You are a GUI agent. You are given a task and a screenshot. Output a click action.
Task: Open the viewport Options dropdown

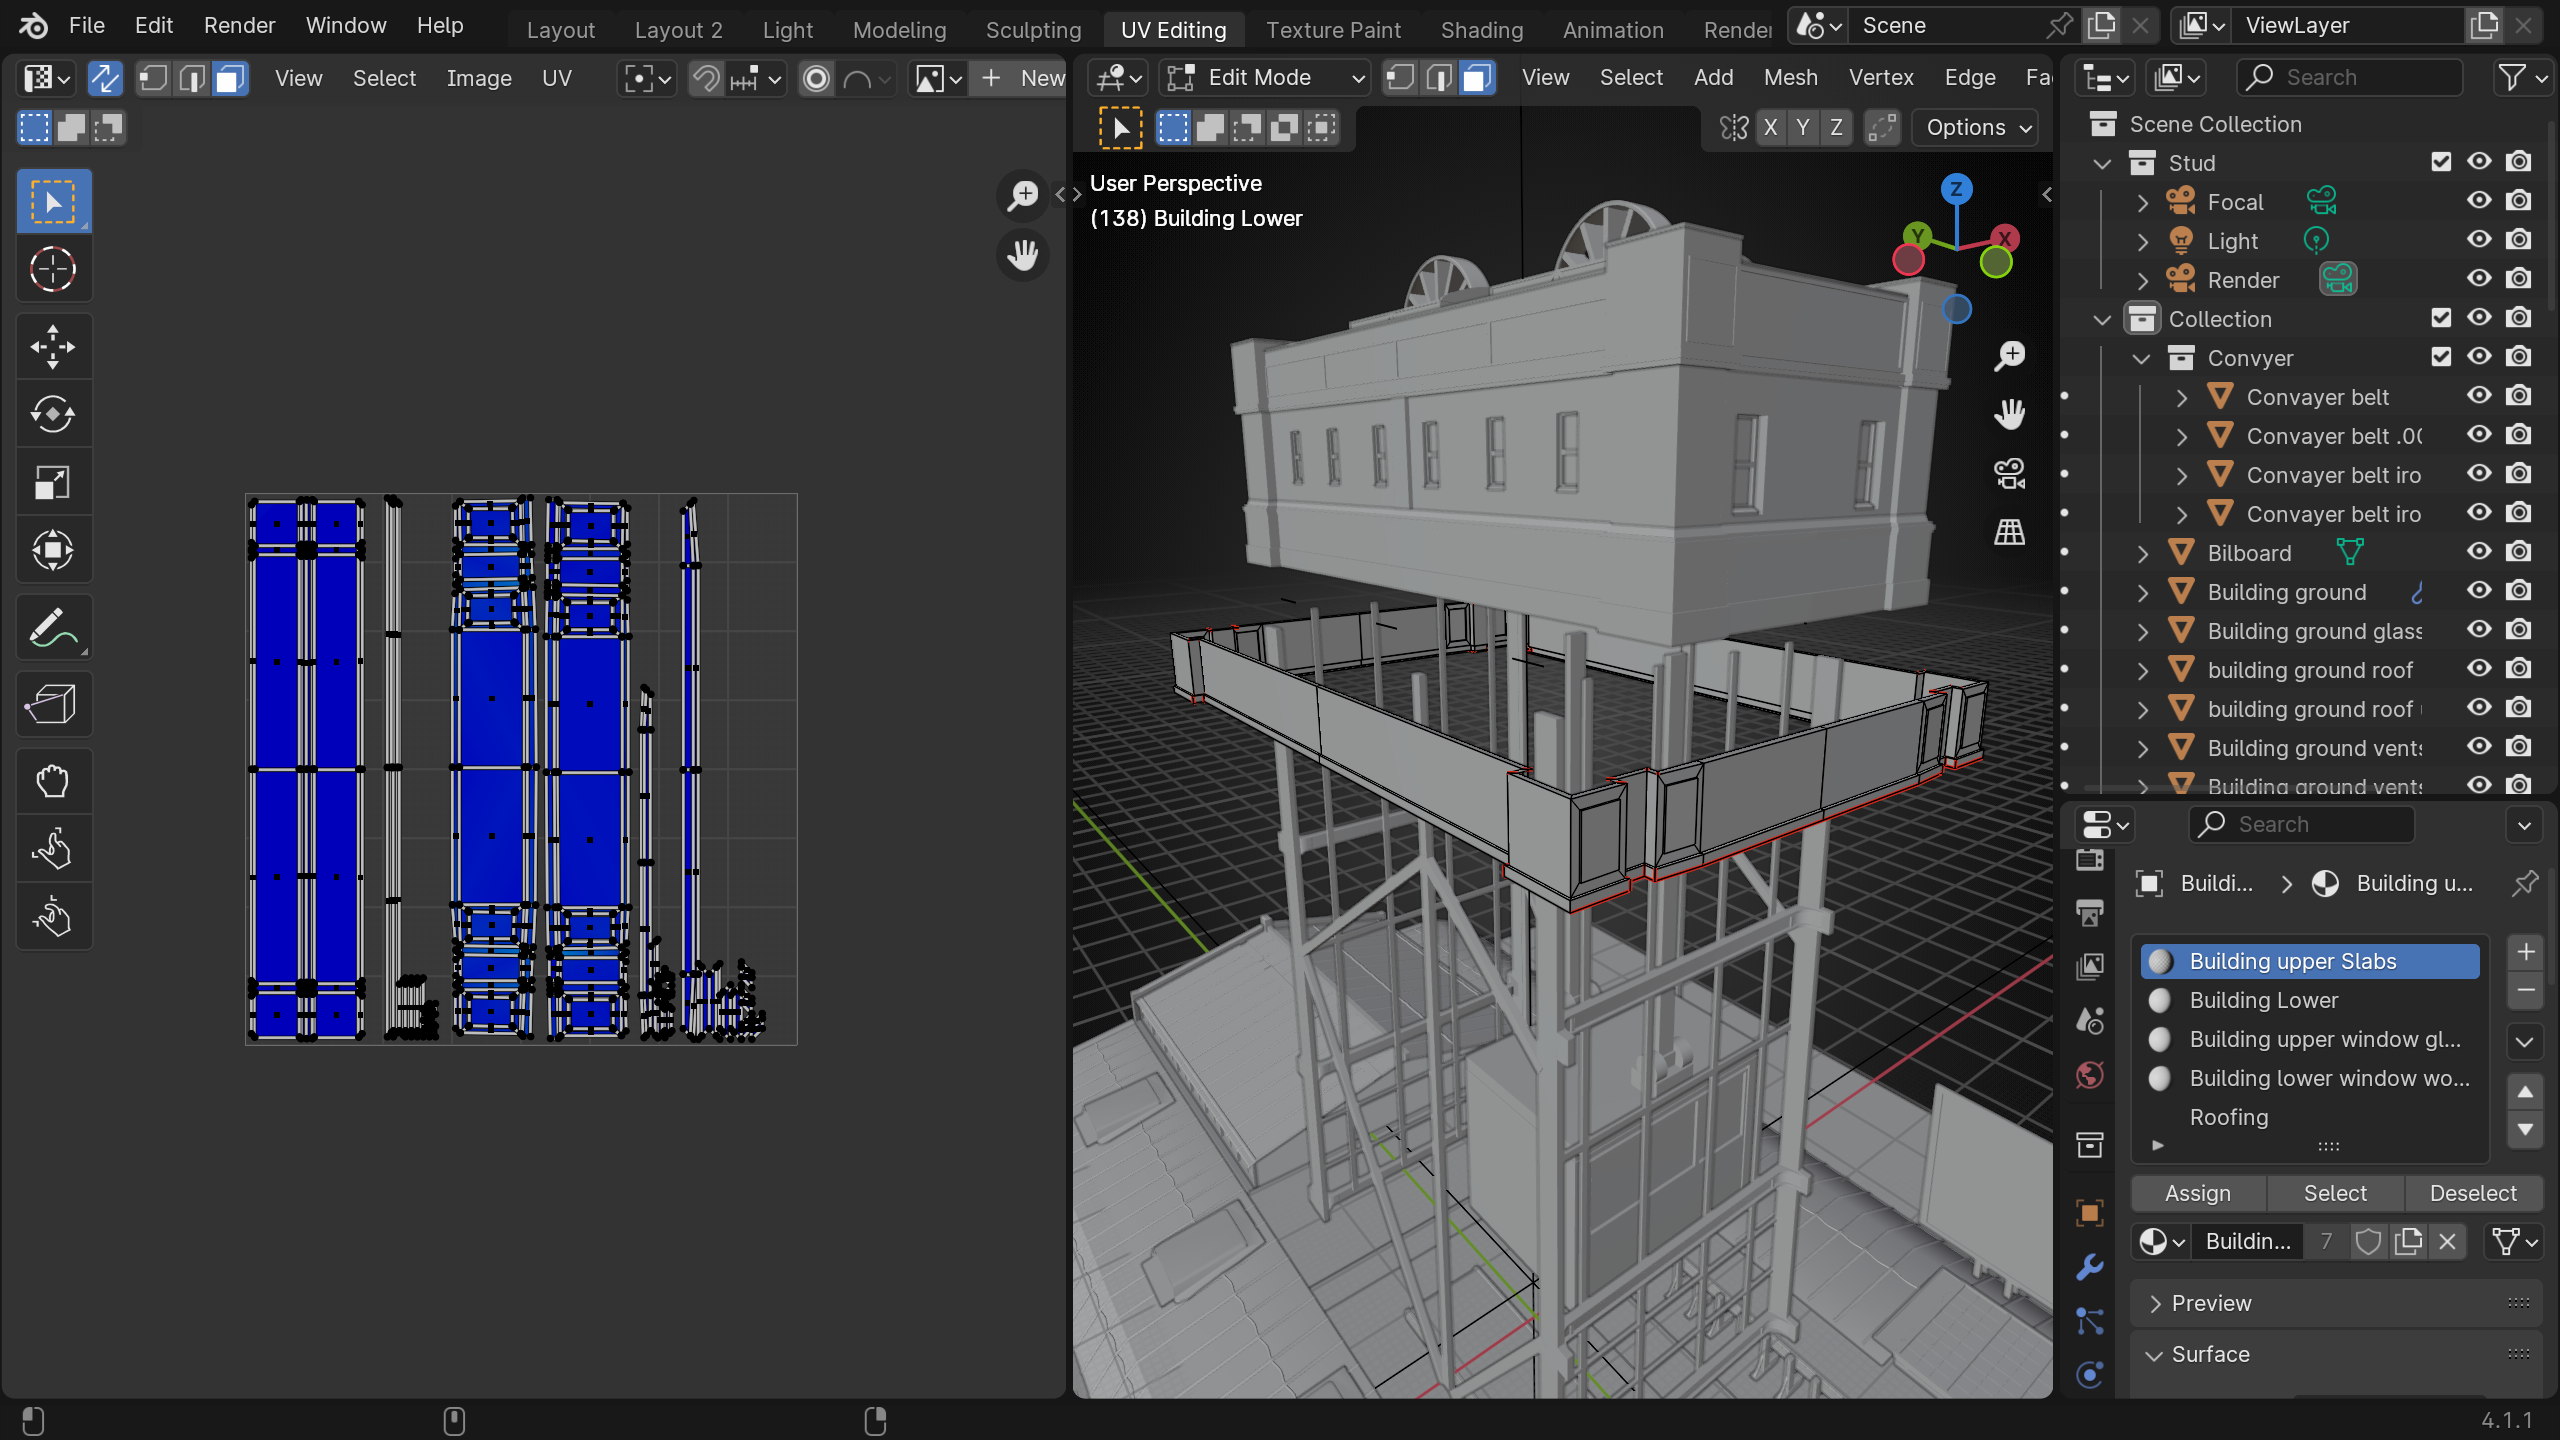(1977, 127)
